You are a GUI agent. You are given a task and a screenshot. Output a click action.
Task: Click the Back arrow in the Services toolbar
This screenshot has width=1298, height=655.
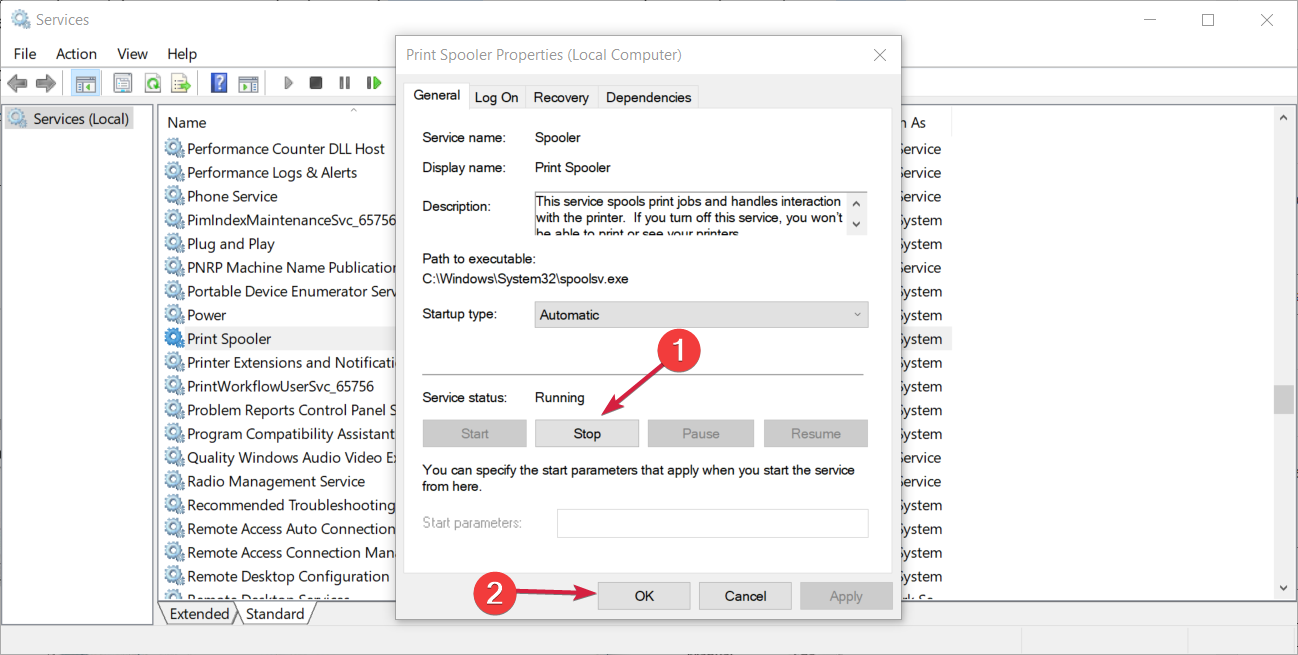[x=17, y=83]
